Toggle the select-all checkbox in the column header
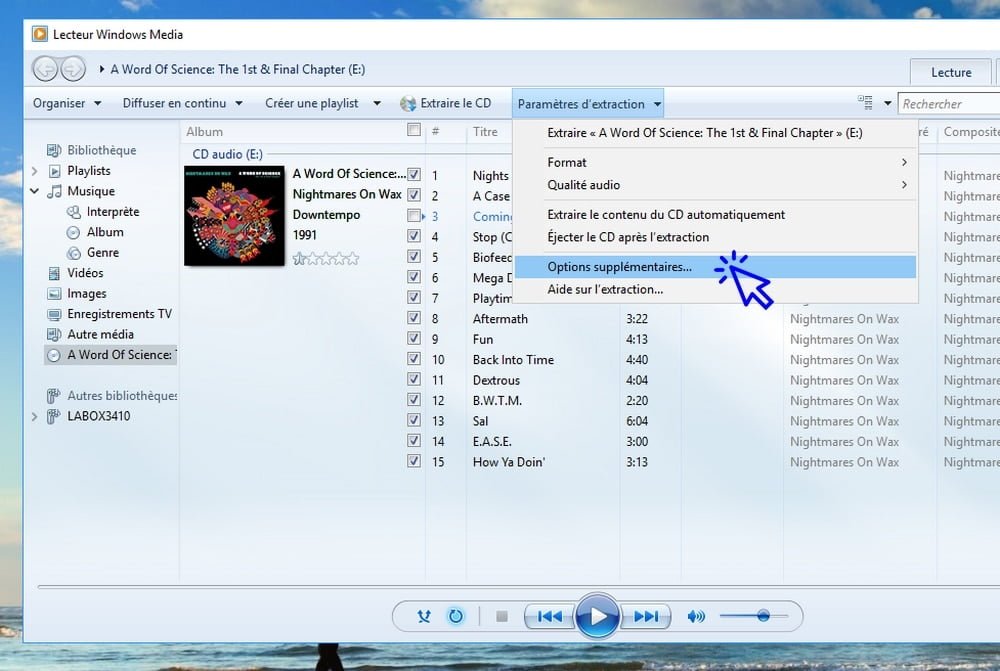This screenshot has width=1000, height=671. tap(414, 130)
